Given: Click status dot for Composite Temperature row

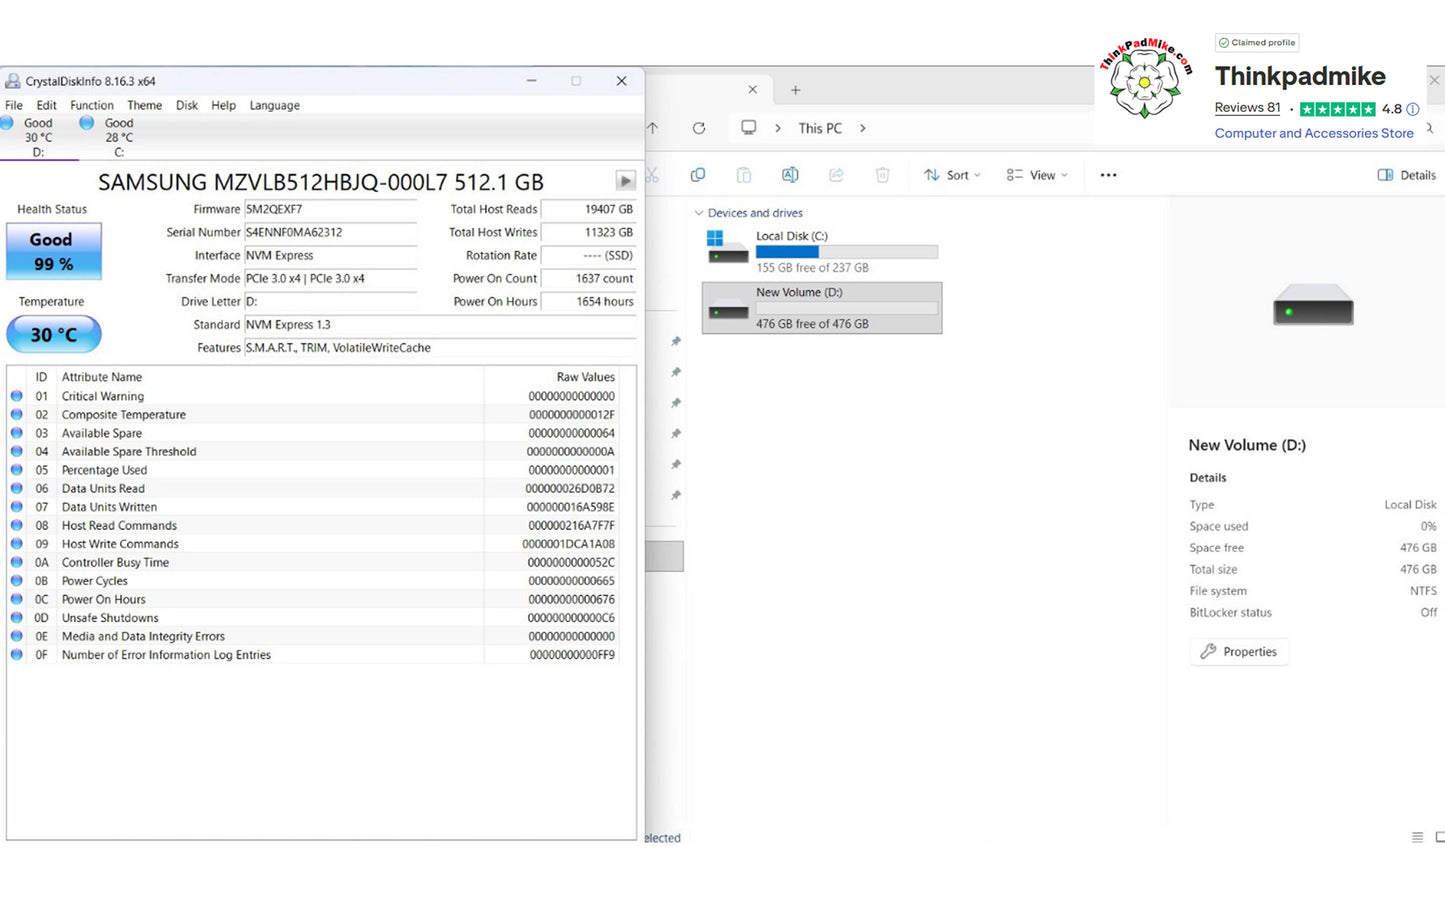Looking at the screenshot, I should pyautogui.click(x=17, y=414).
